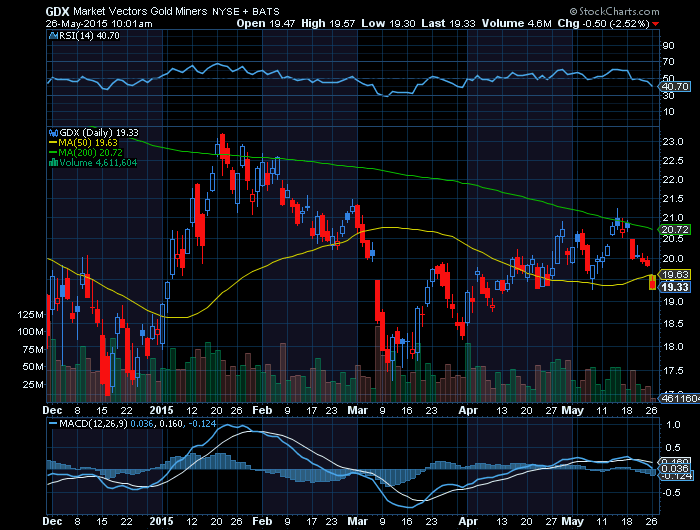Click the green line marker for MA(200)
The image size is (700, 530).
tap(53, 153)
